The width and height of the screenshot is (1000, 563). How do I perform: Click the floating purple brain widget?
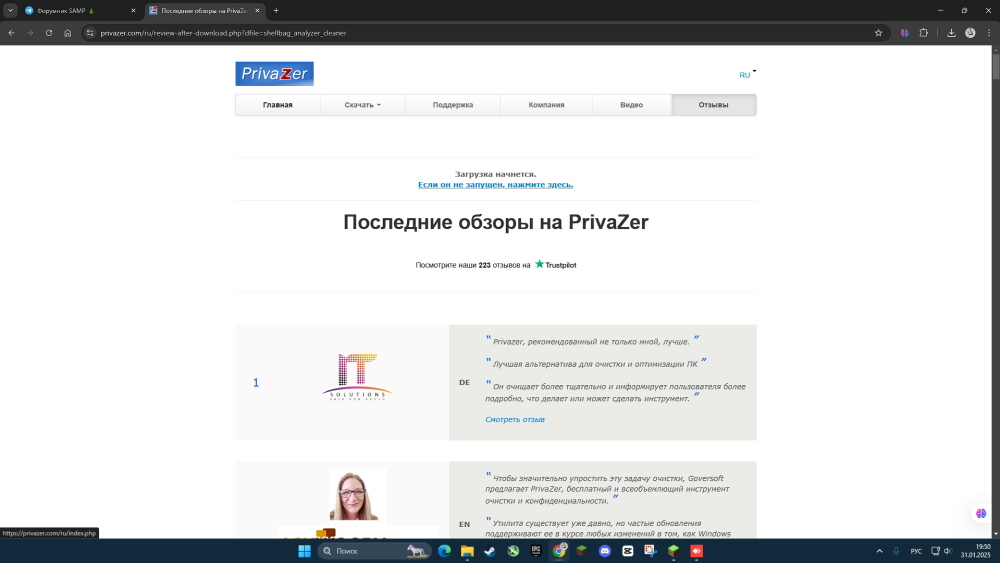coord(981,513)
